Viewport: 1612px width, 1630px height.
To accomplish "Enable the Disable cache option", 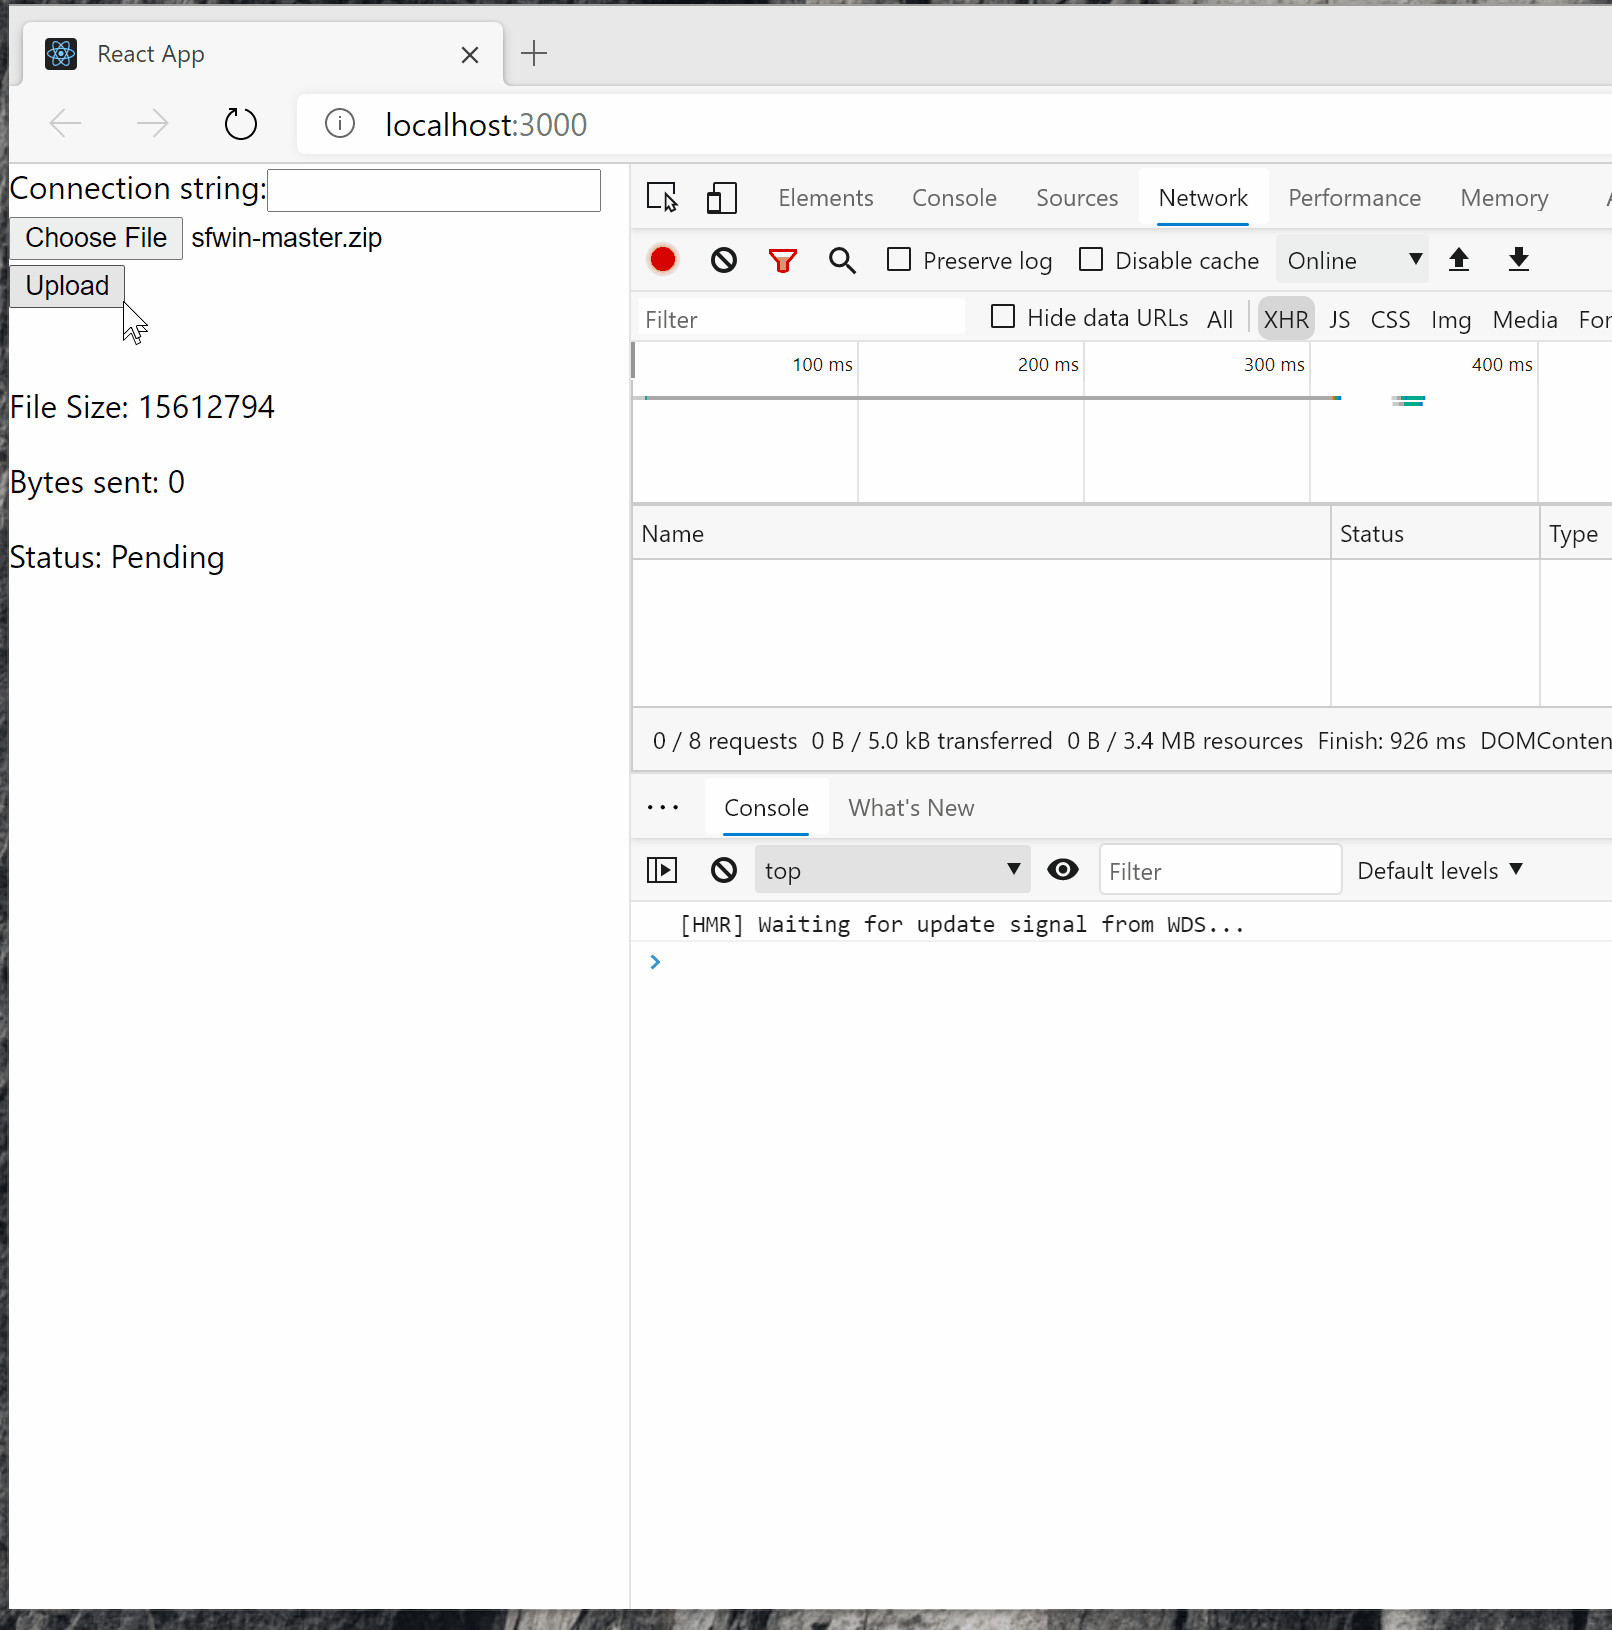I will coord(1090,259).
